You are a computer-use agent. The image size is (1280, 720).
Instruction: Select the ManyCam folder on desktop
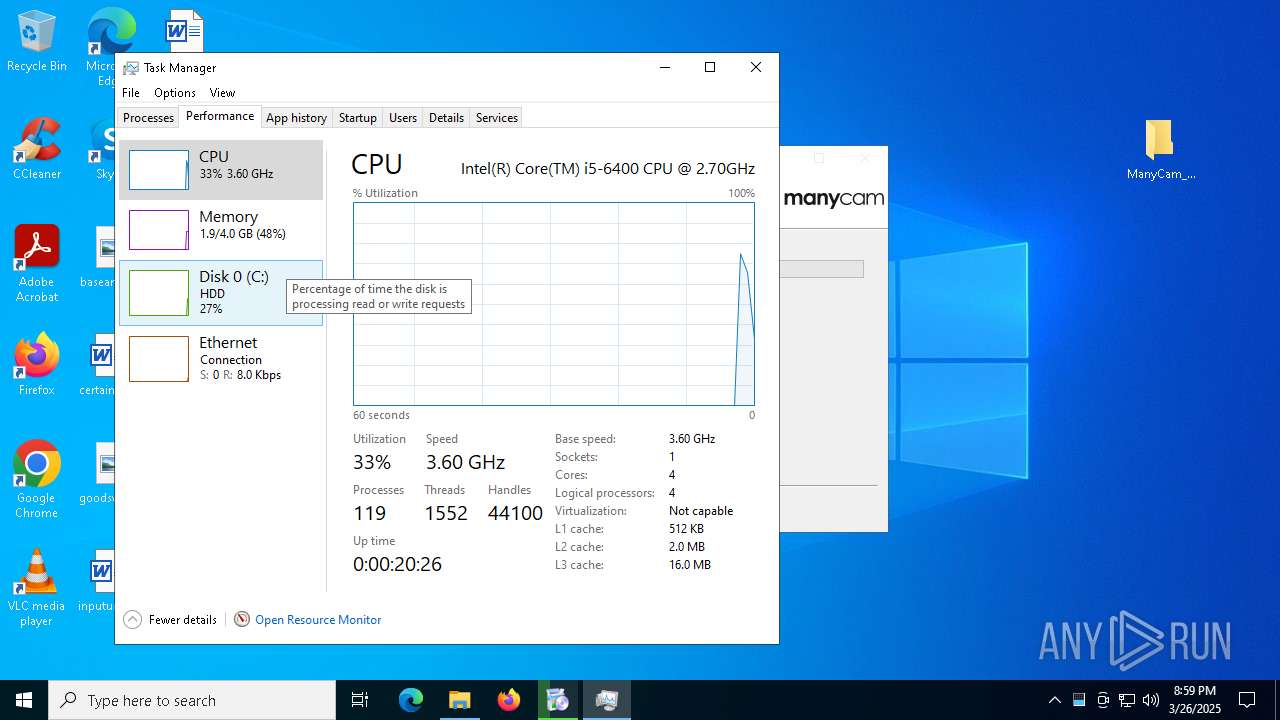click(x=1160, y=150)
